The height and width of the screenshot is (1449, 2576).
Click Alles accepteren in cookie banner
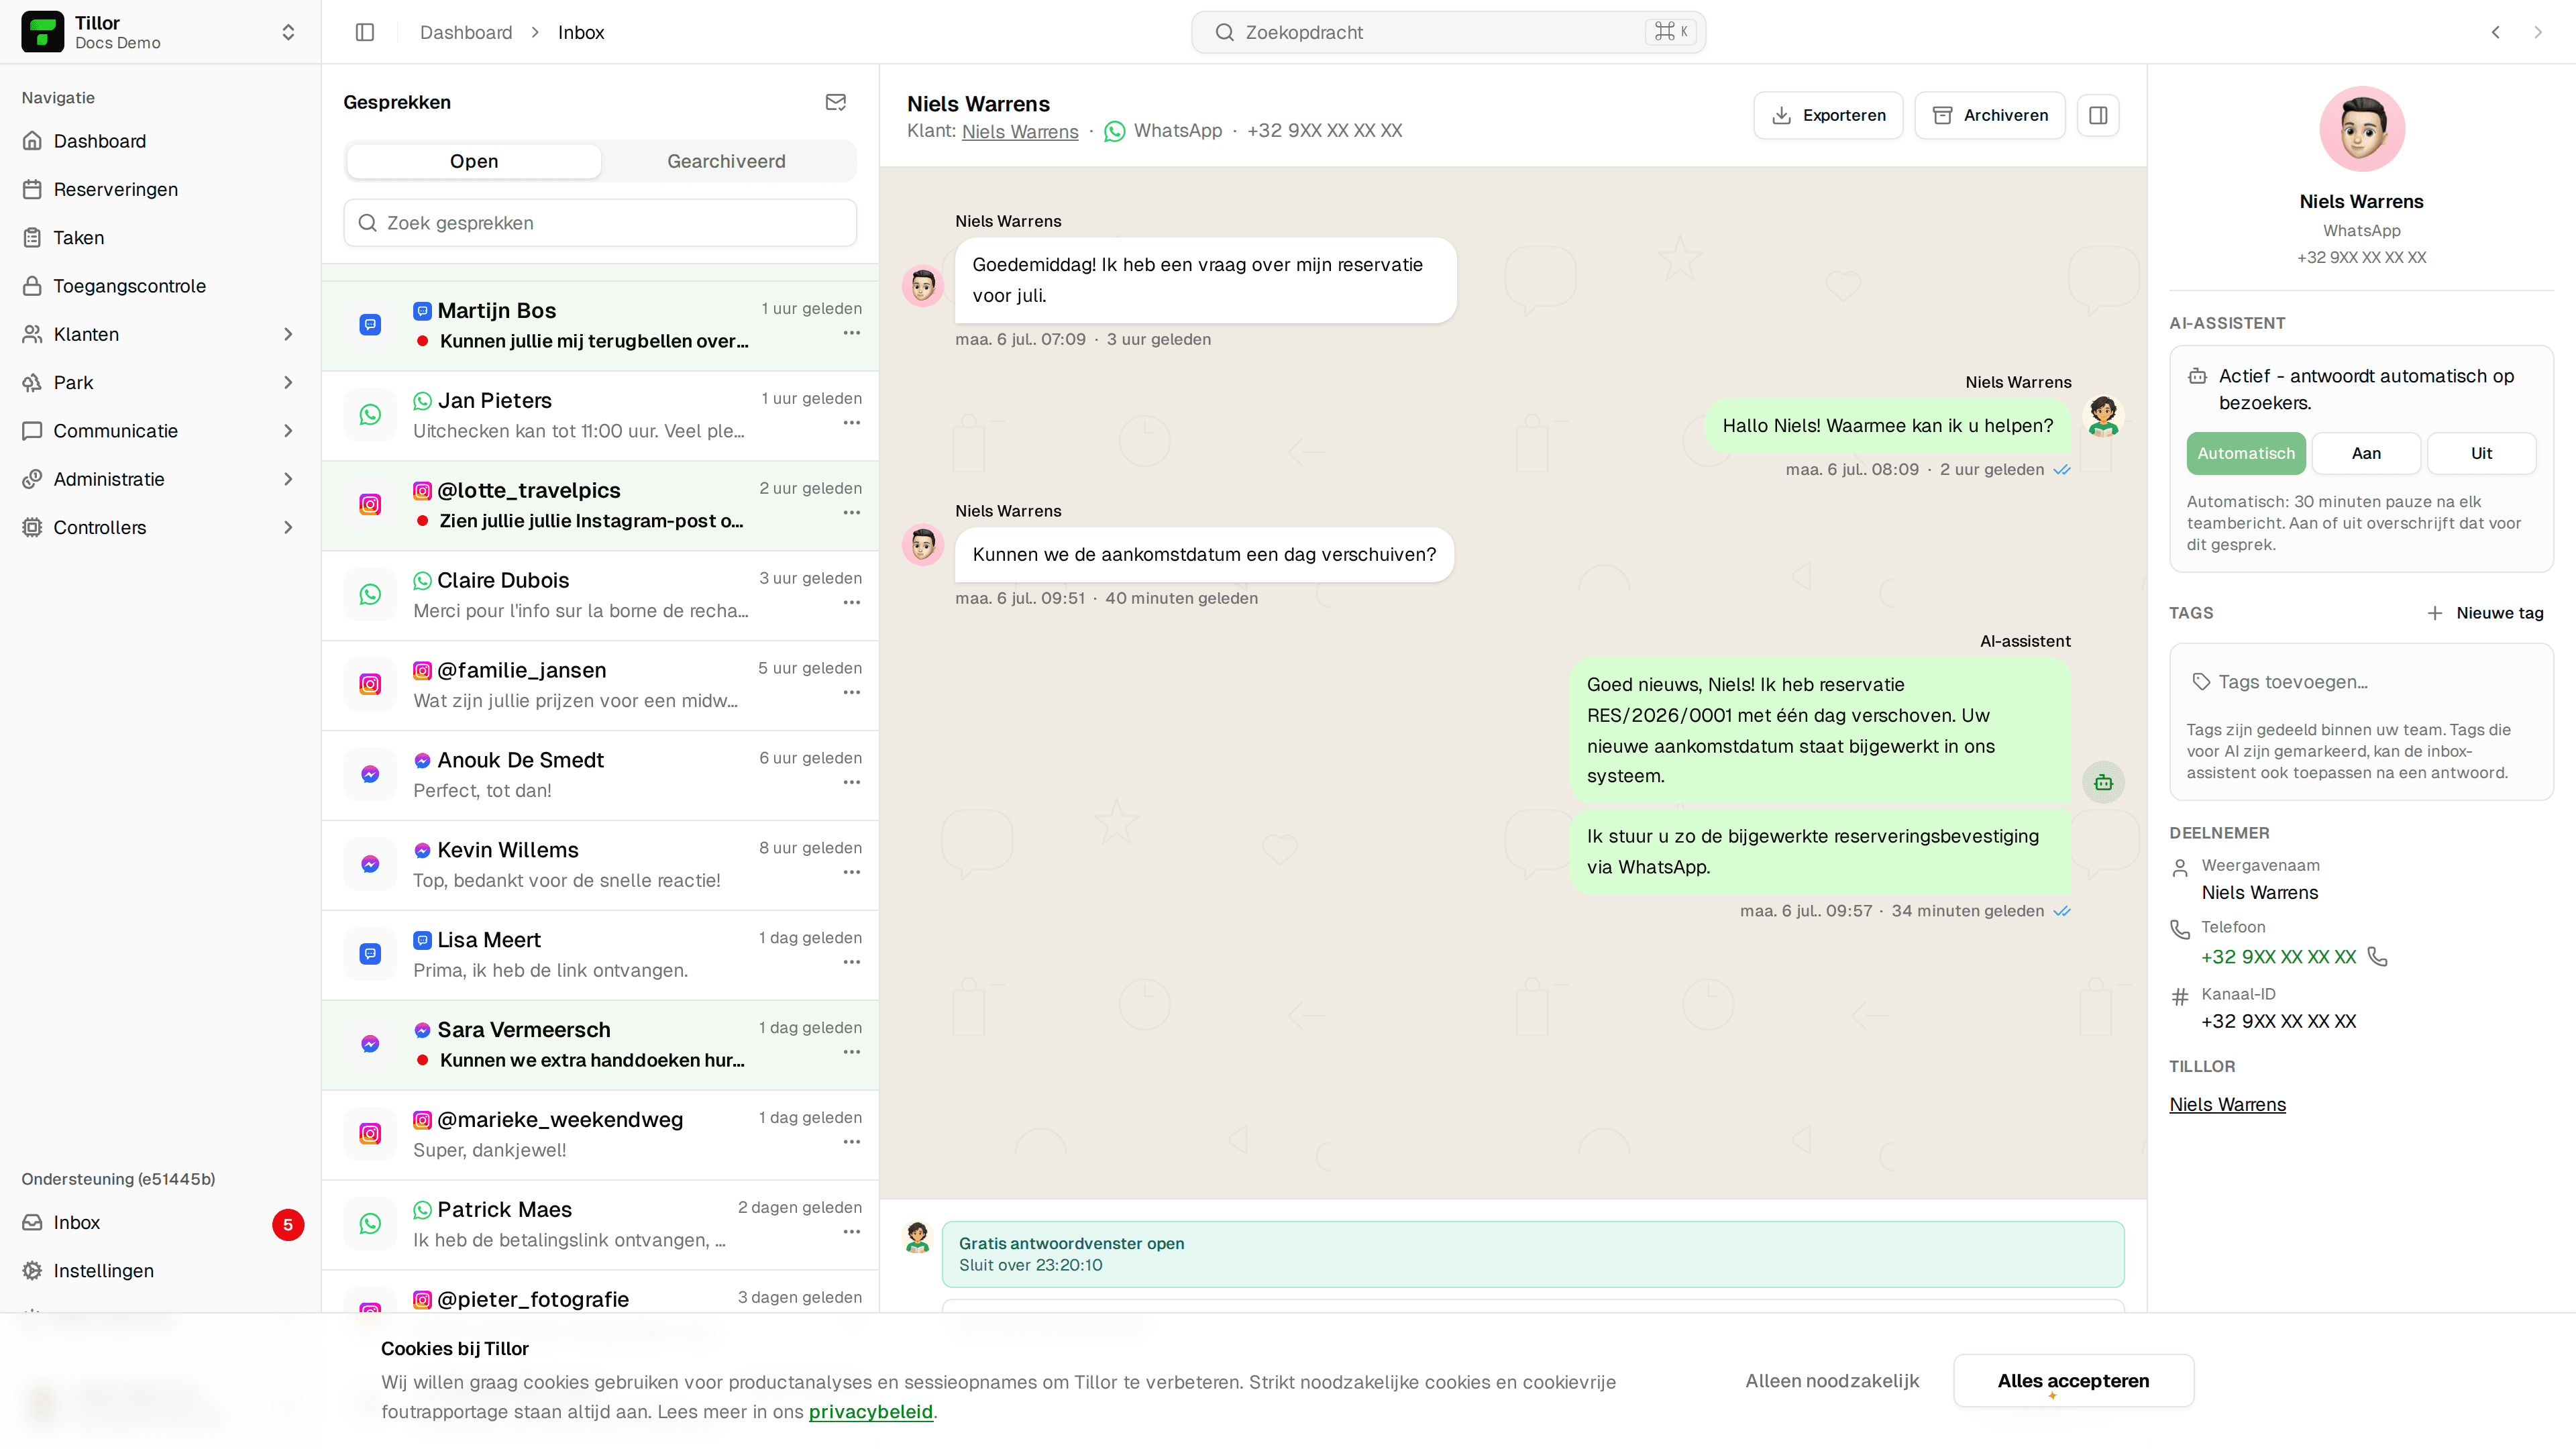(x=2073, y=1380)
